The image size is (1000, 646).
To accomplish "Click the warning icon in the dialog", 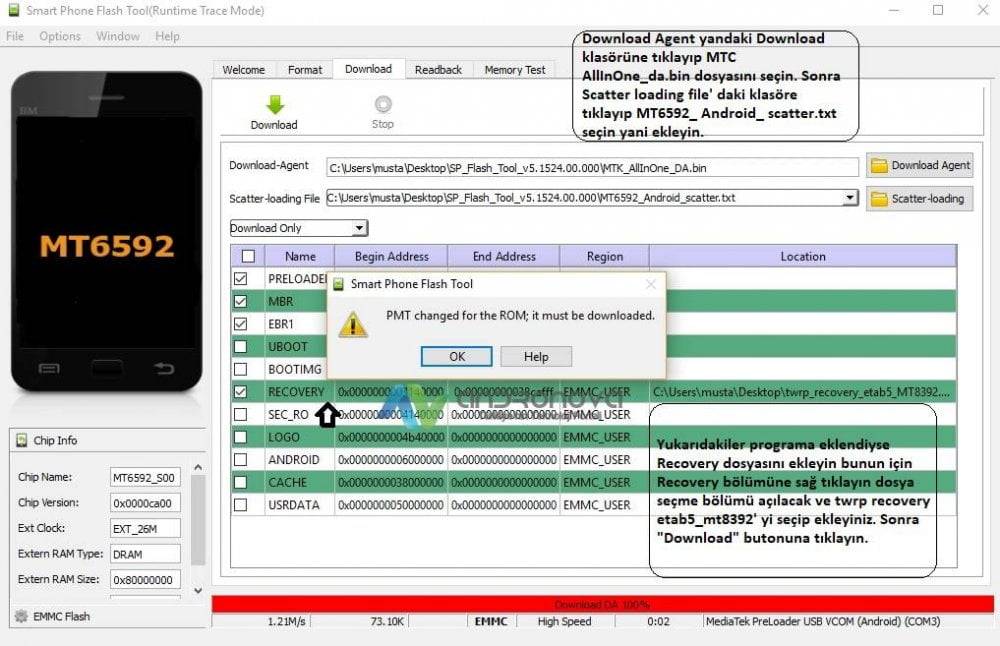I will coord(353,325).
